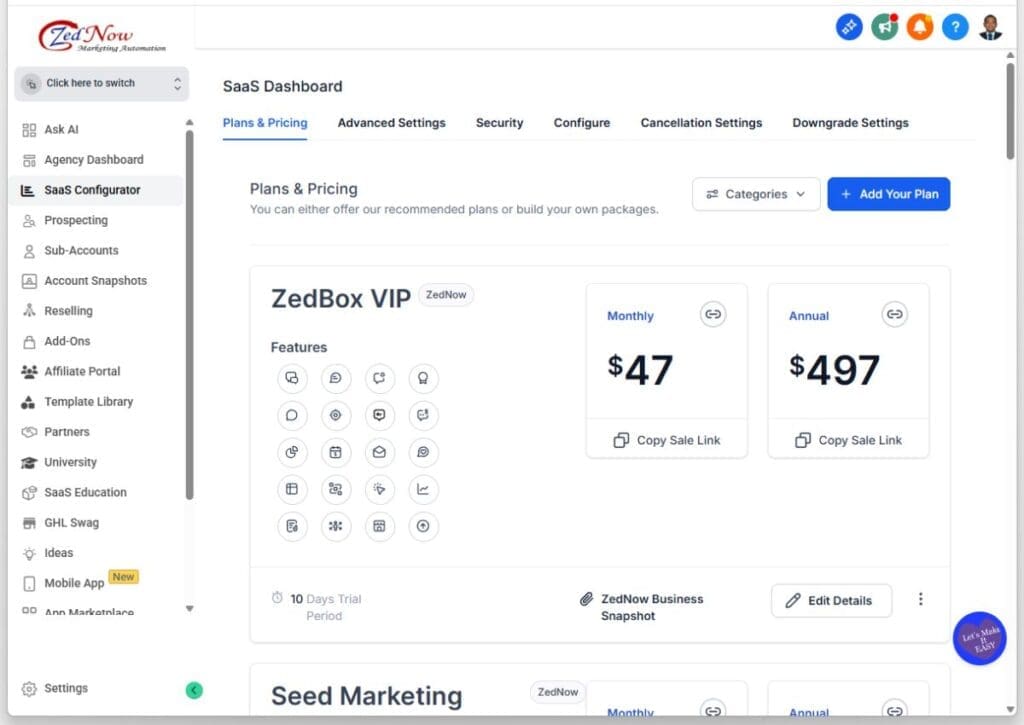
Task: Click the main page vertical scrollbar
Action: coord(1010,110)
